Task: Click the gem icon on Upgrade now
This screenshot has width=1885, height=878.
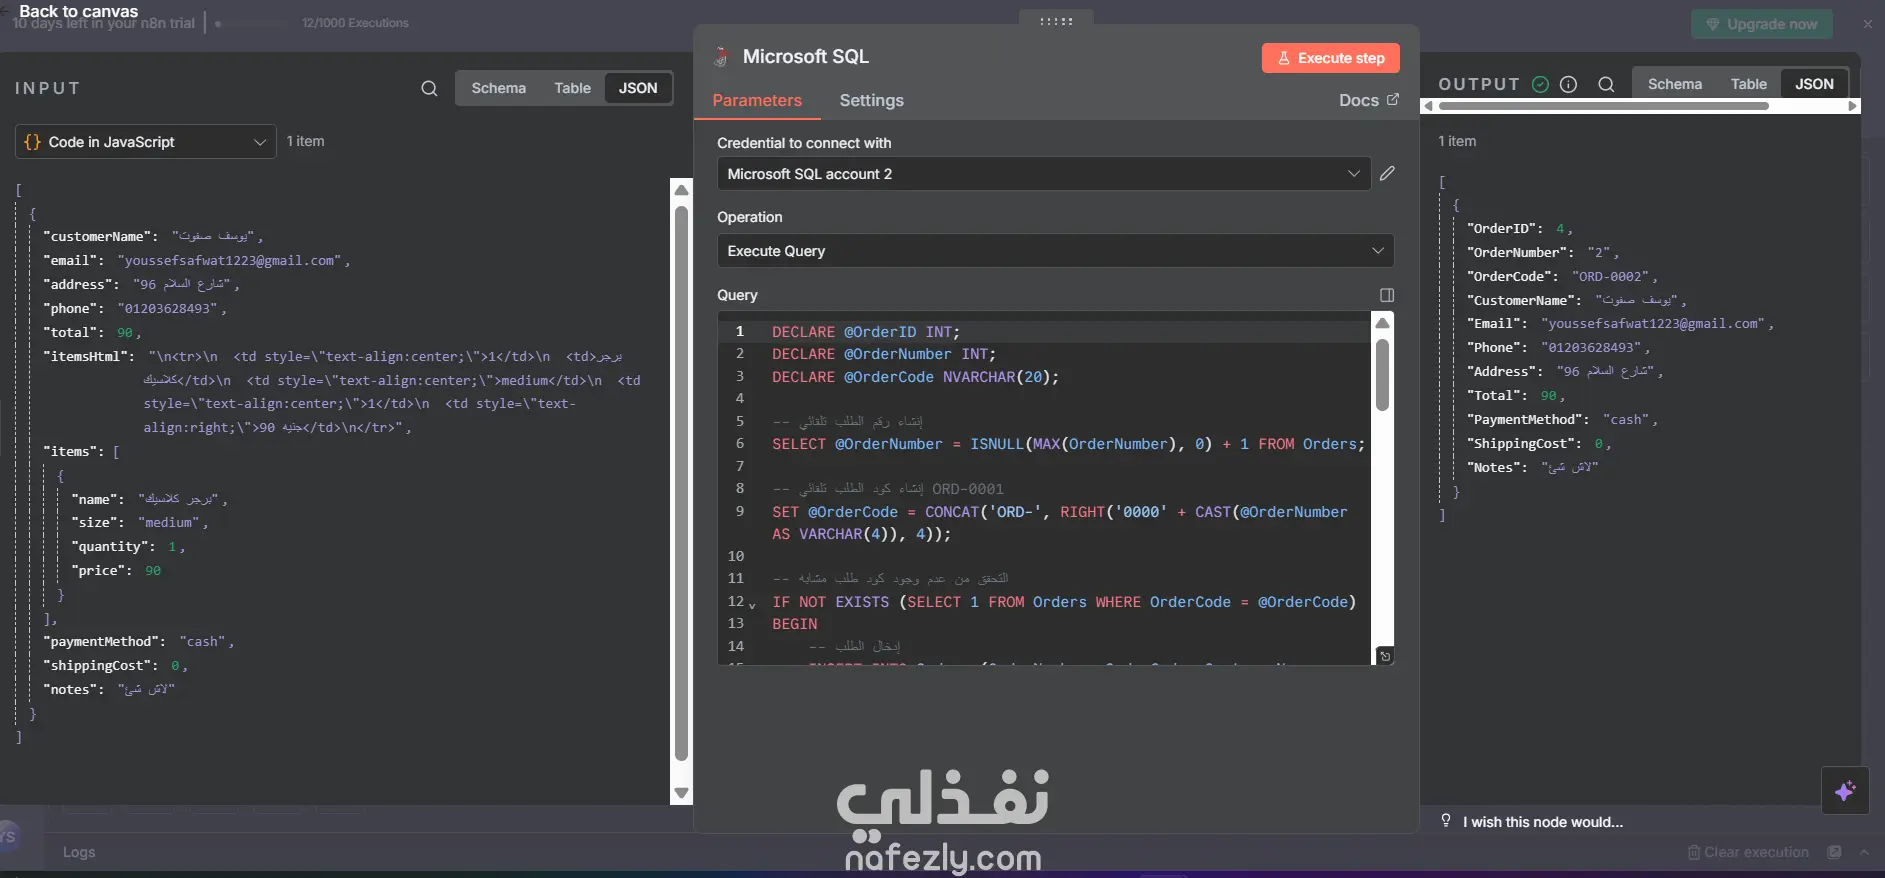Action: point(1713,24)
